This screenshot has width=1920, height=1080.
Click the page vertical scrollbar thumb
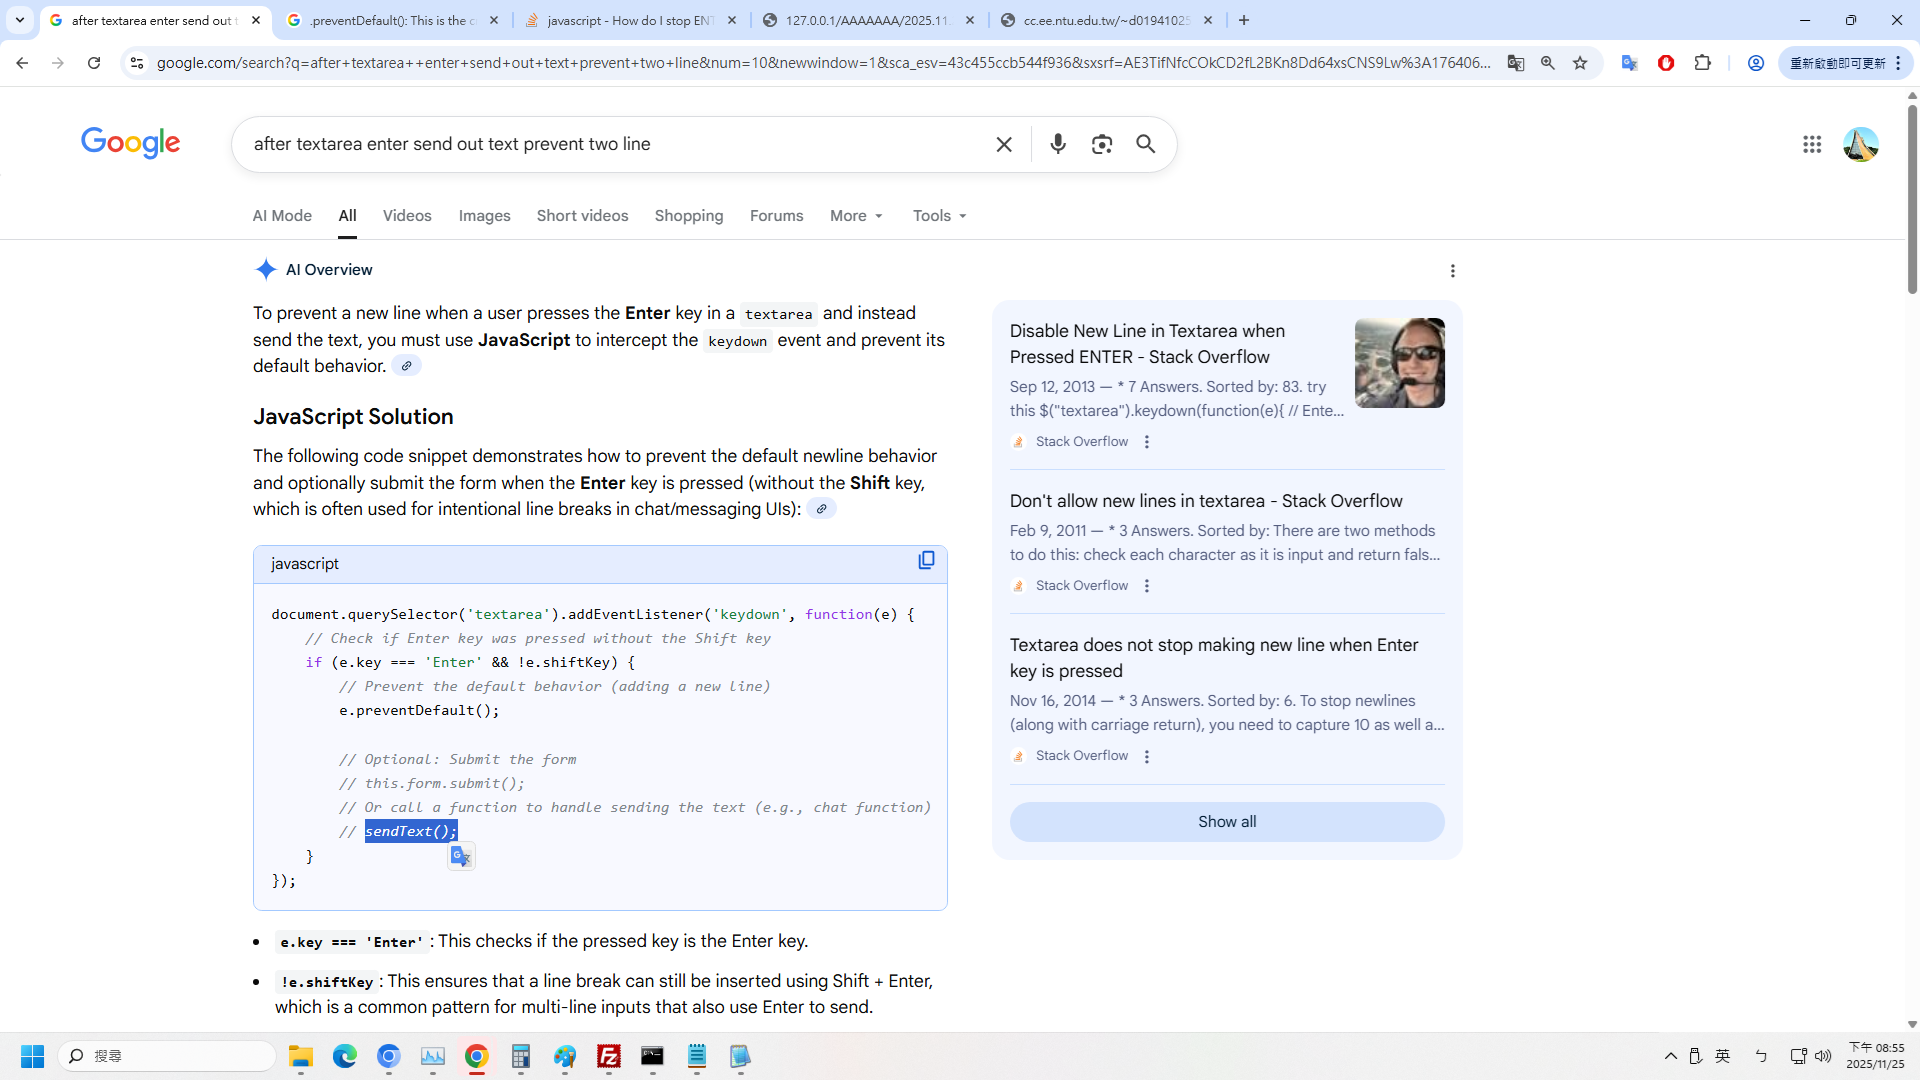[x=1912, y=200]
